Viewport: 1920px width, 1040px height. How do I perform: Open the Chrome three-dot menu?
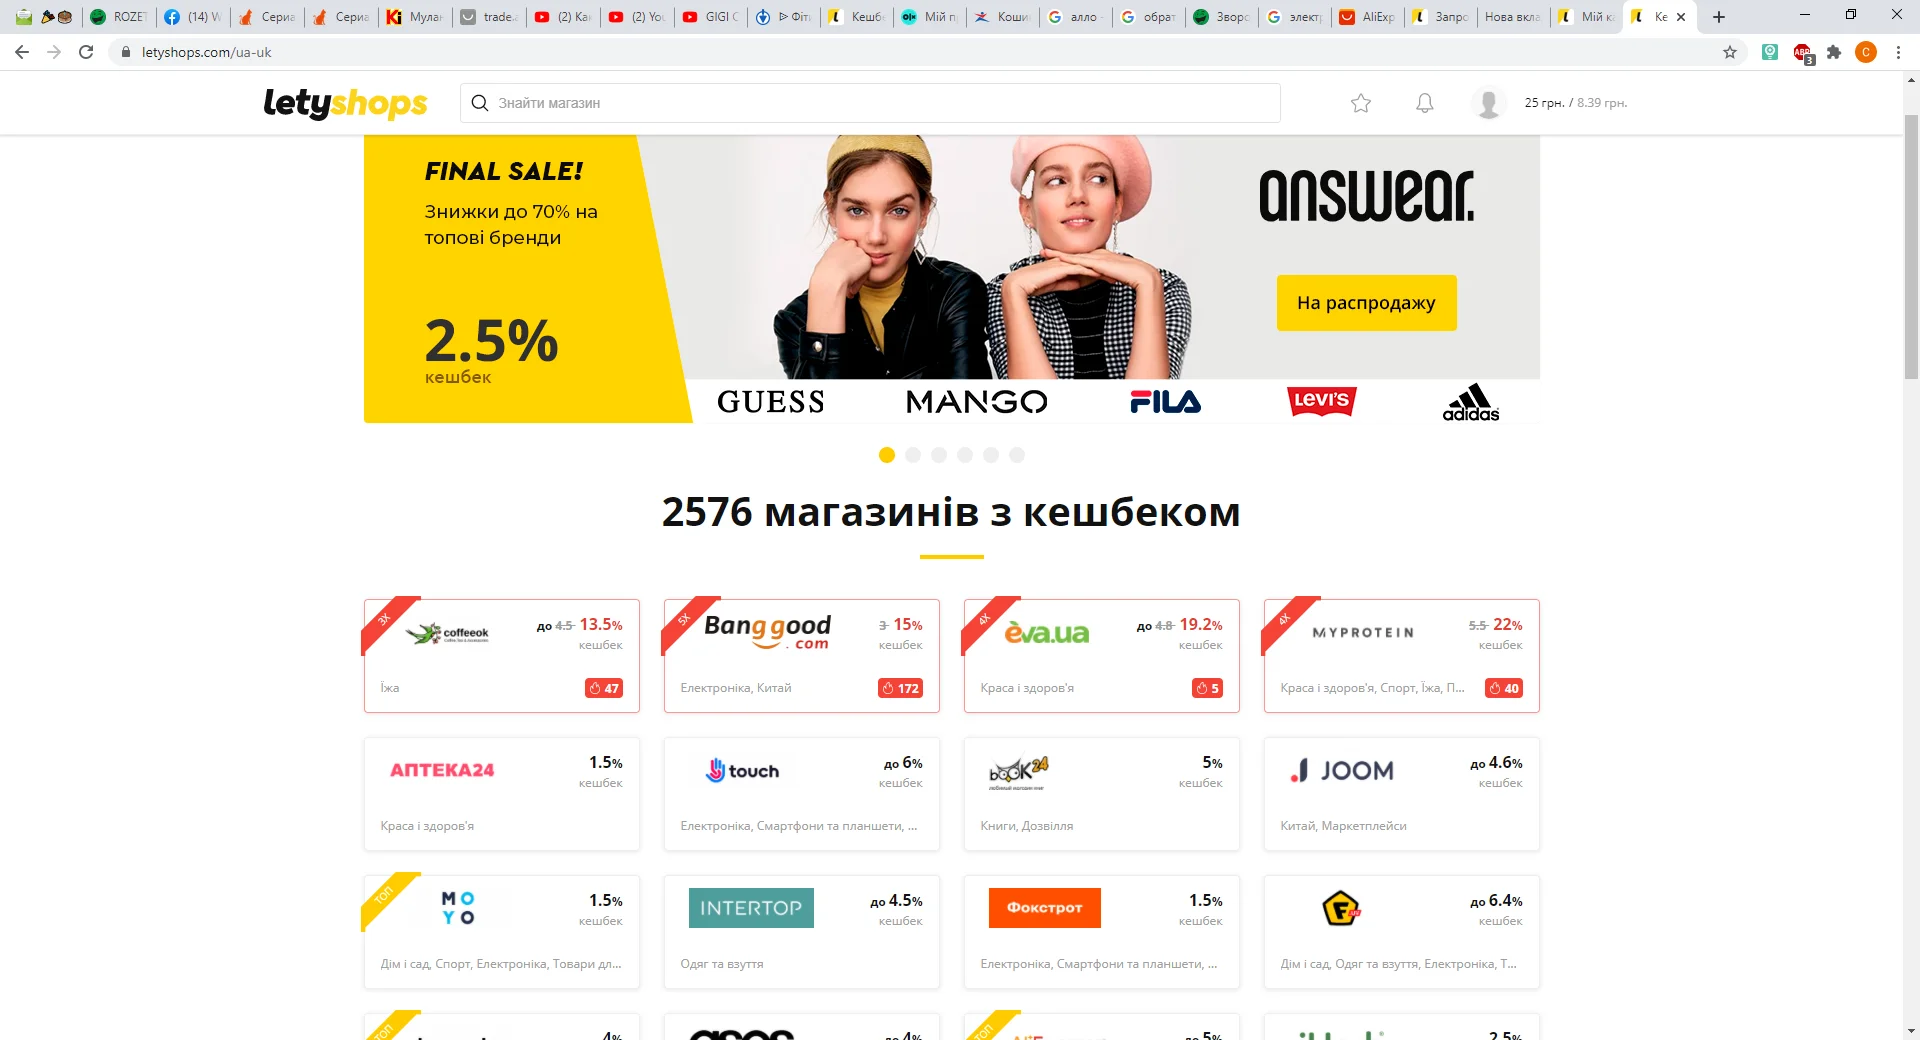point(1897,52)
